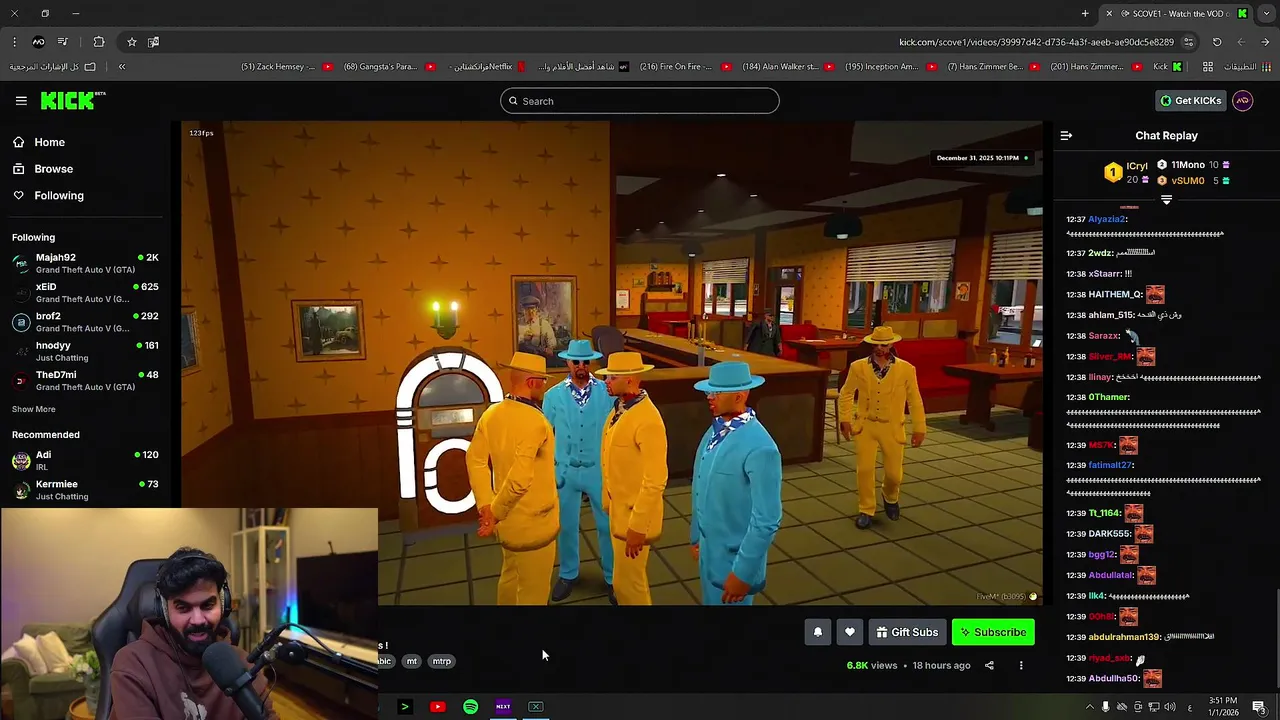Open Spotify from the taskbar

click(x=470, y=707)
